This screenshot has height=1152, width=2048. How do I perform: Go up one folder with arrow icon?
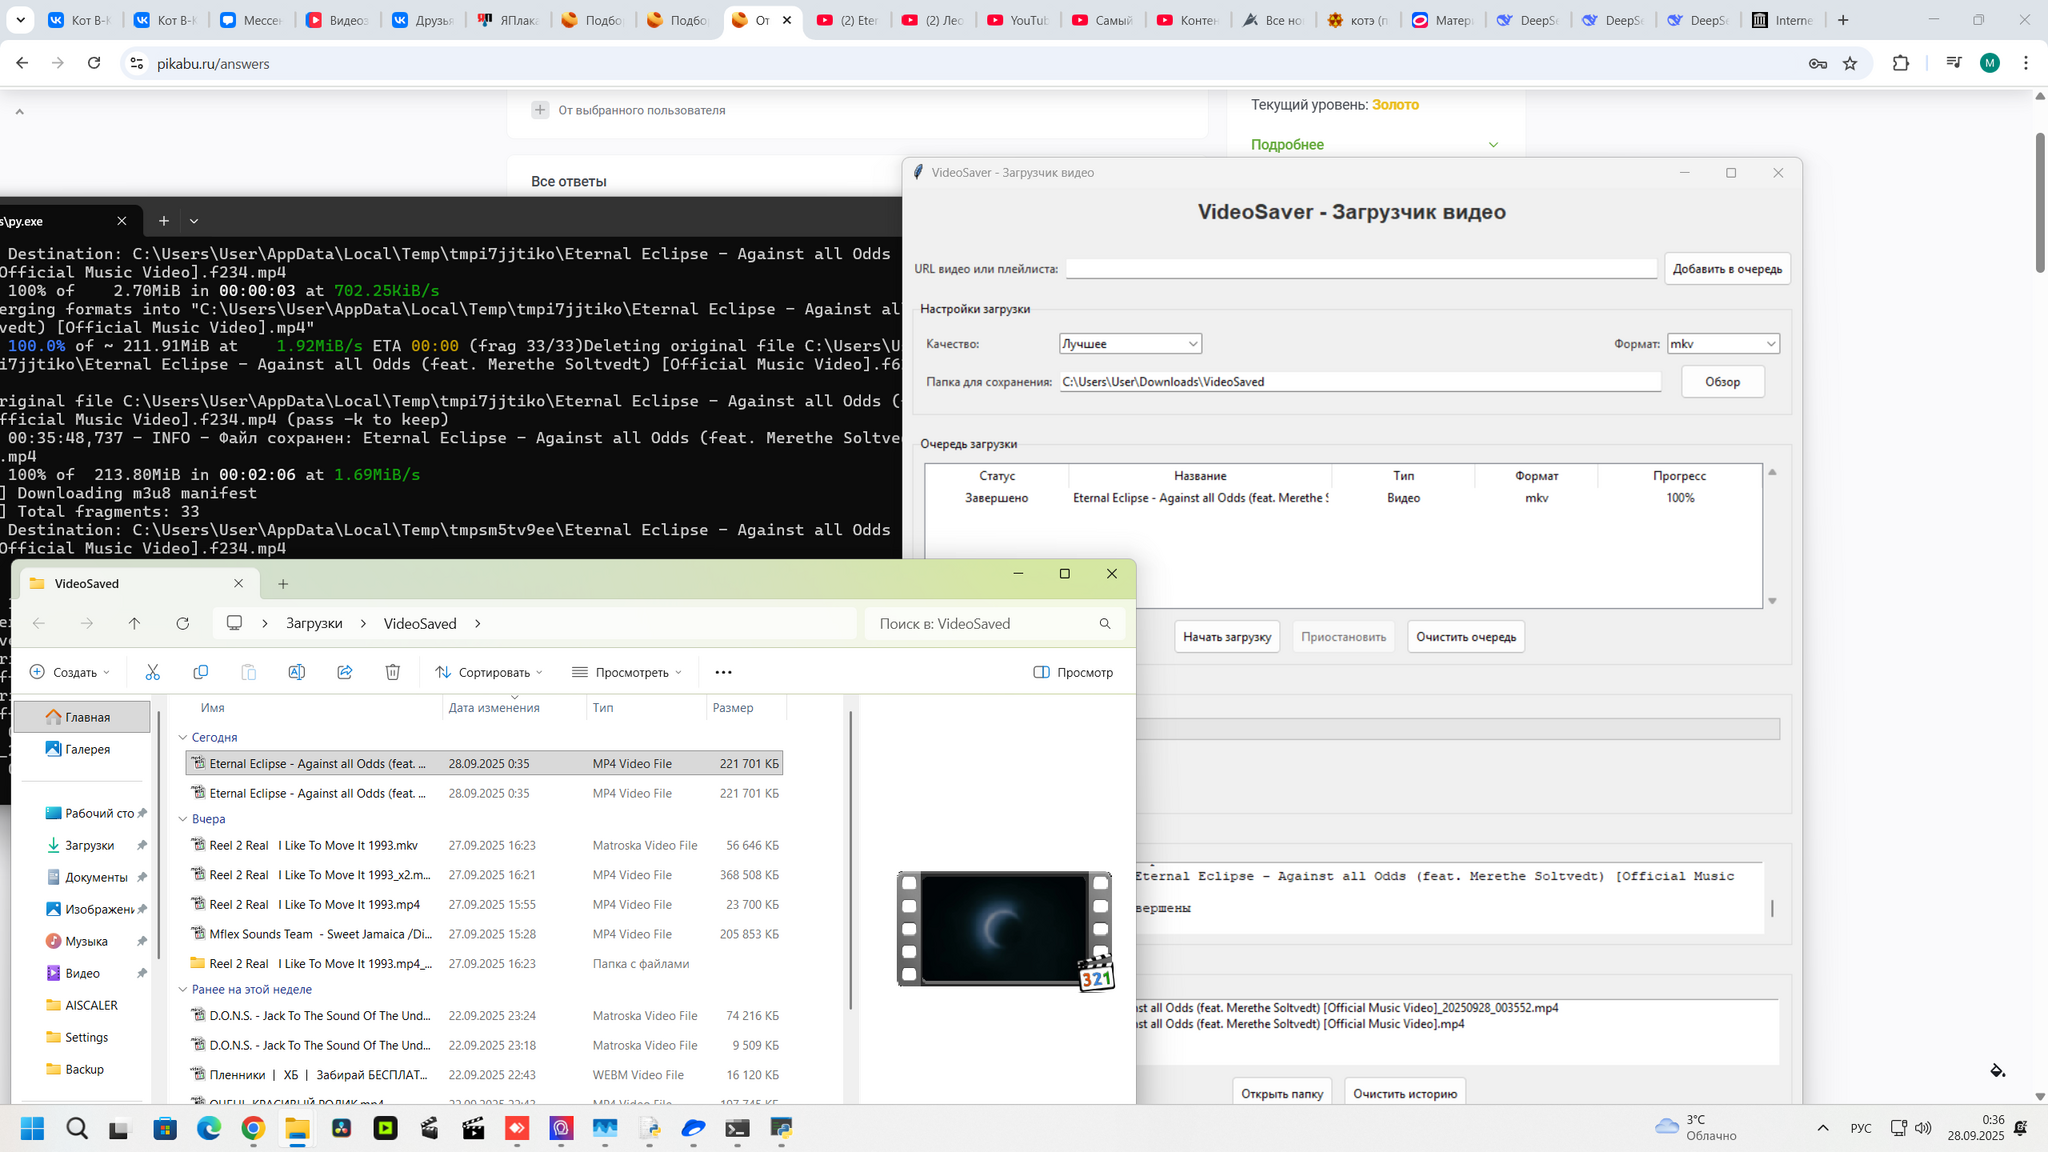pyautogui.click(x=134, y=623)
